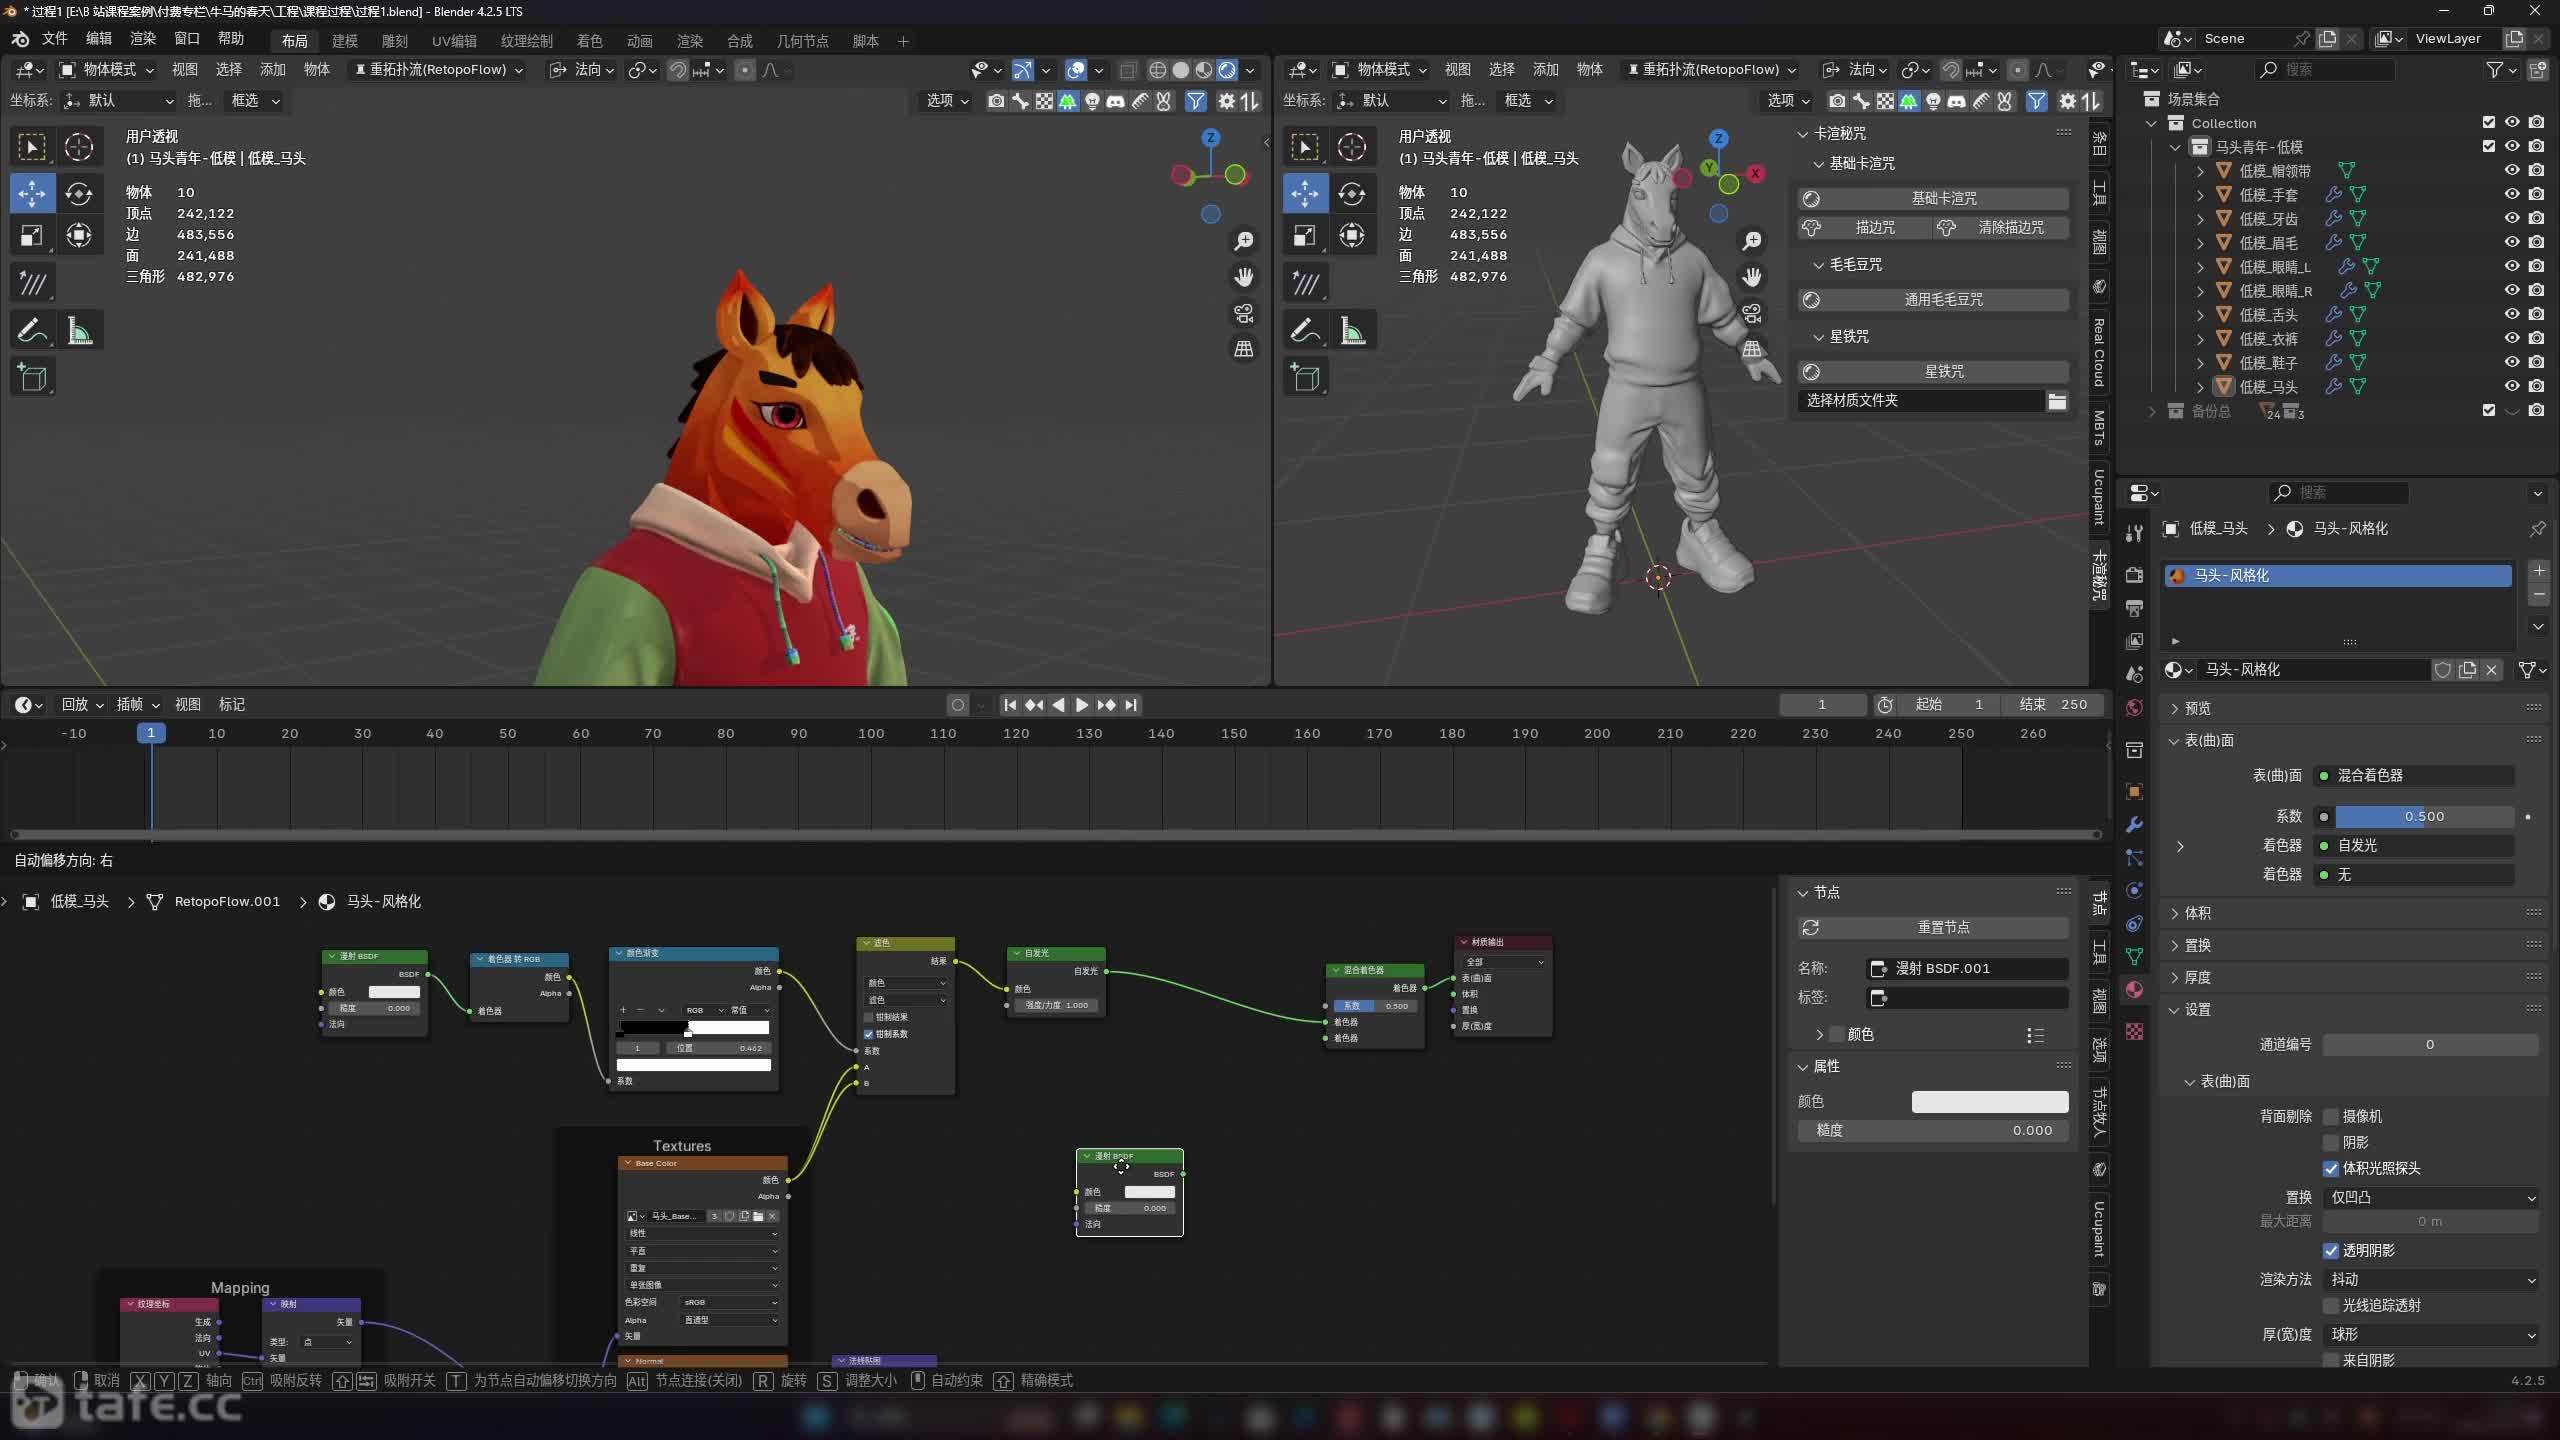
Task: Toggle camera view icon in left viewport
Action: coord(1243,314)
